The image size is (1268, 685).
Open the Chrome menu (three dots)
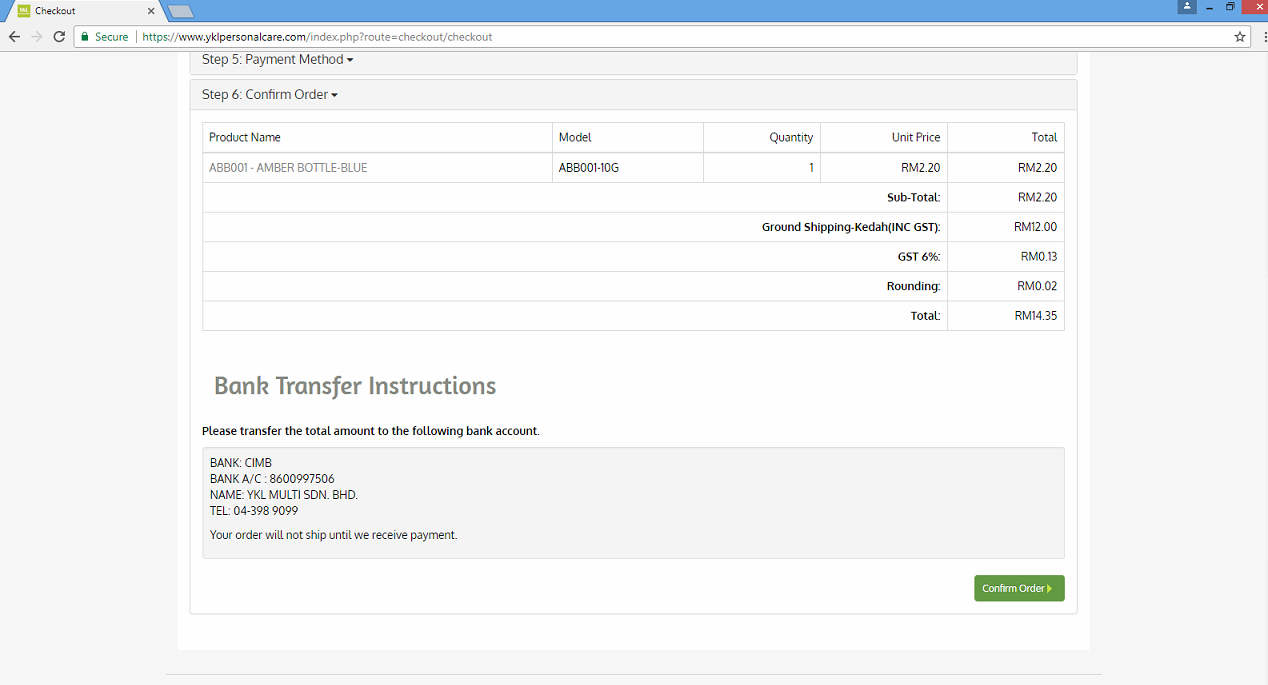tap(1263, 37)
